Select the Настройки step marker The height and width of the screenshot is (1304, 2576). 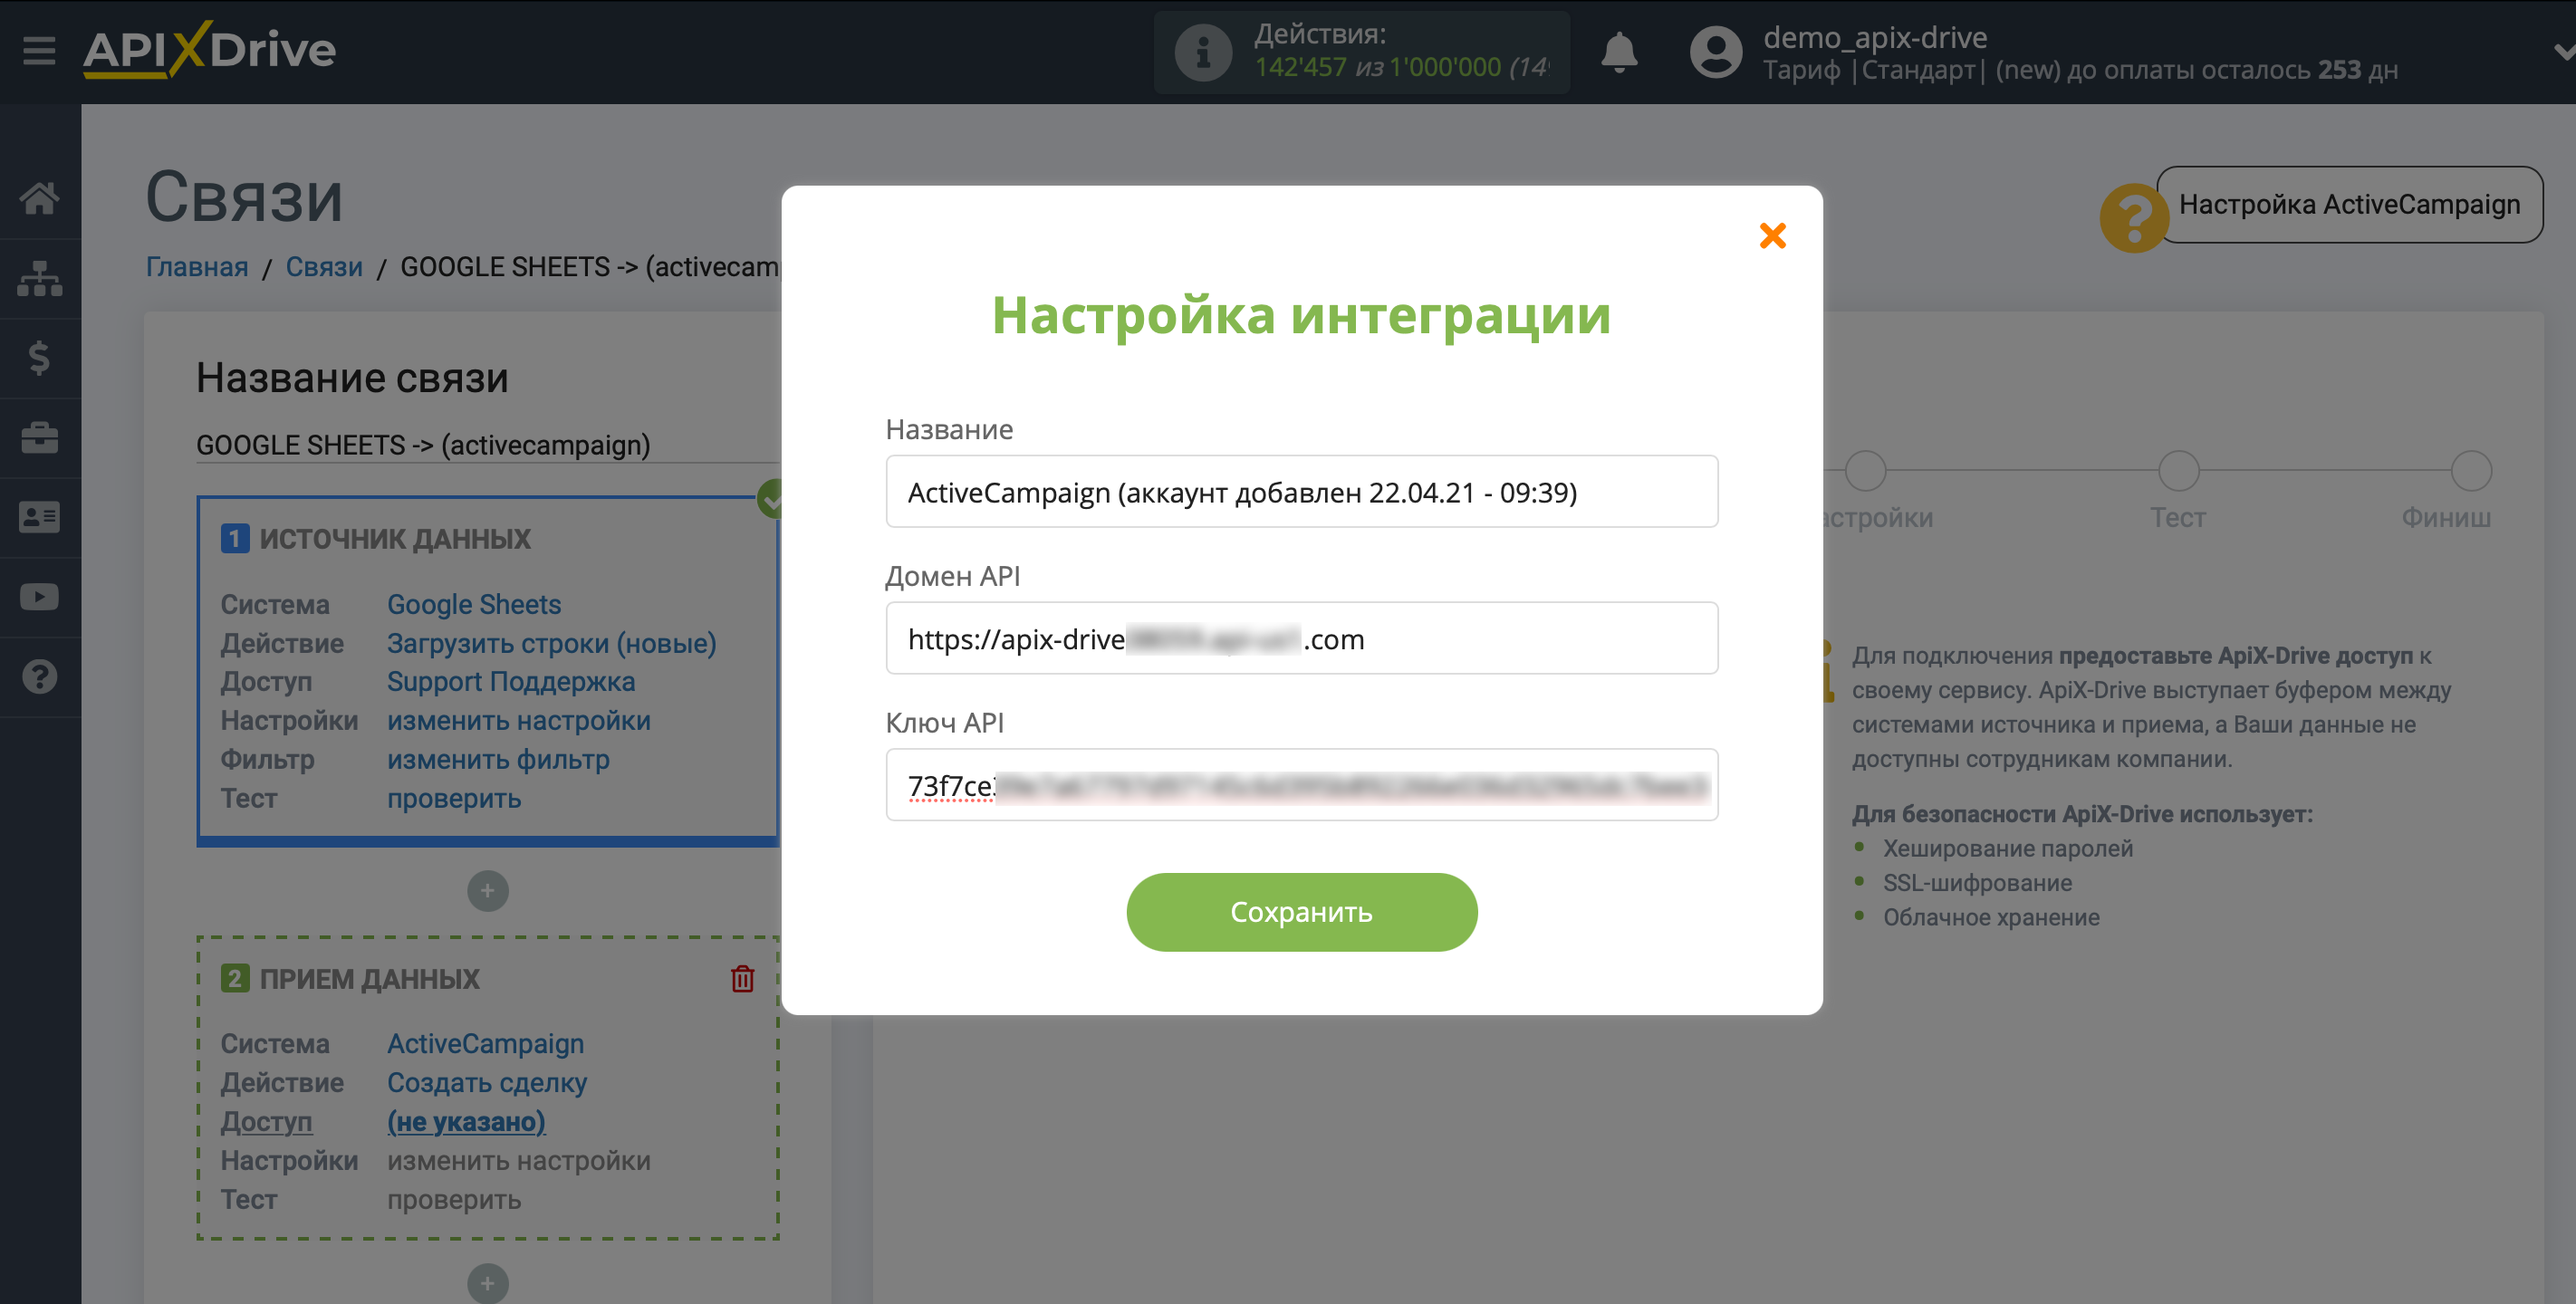click(1865, 471)
